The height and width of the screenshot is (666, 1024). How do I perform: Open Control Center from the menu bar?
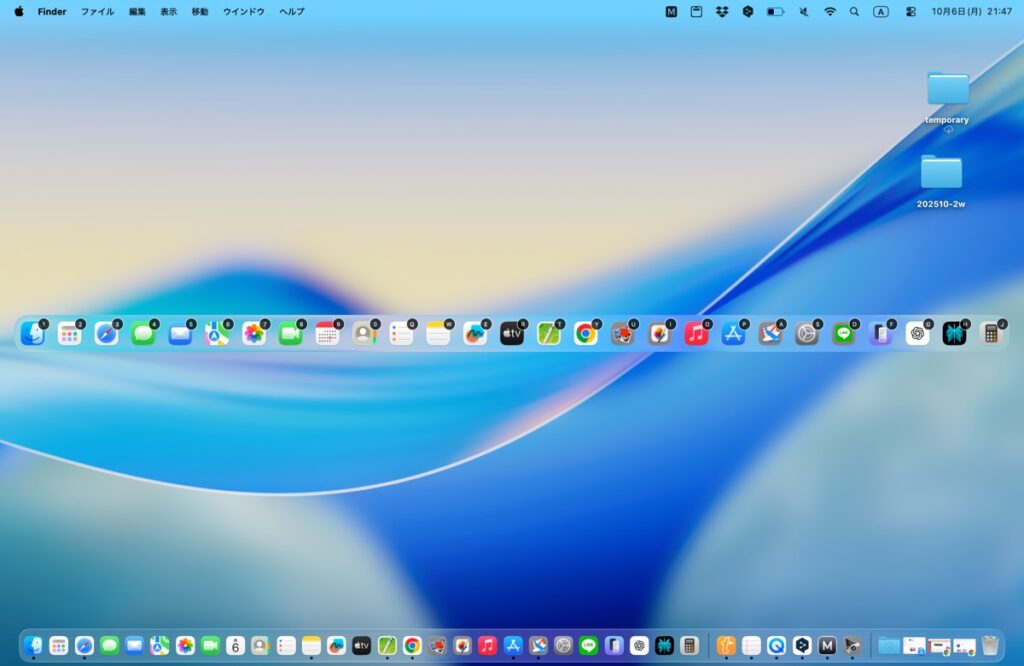click(x=910, y=12)
